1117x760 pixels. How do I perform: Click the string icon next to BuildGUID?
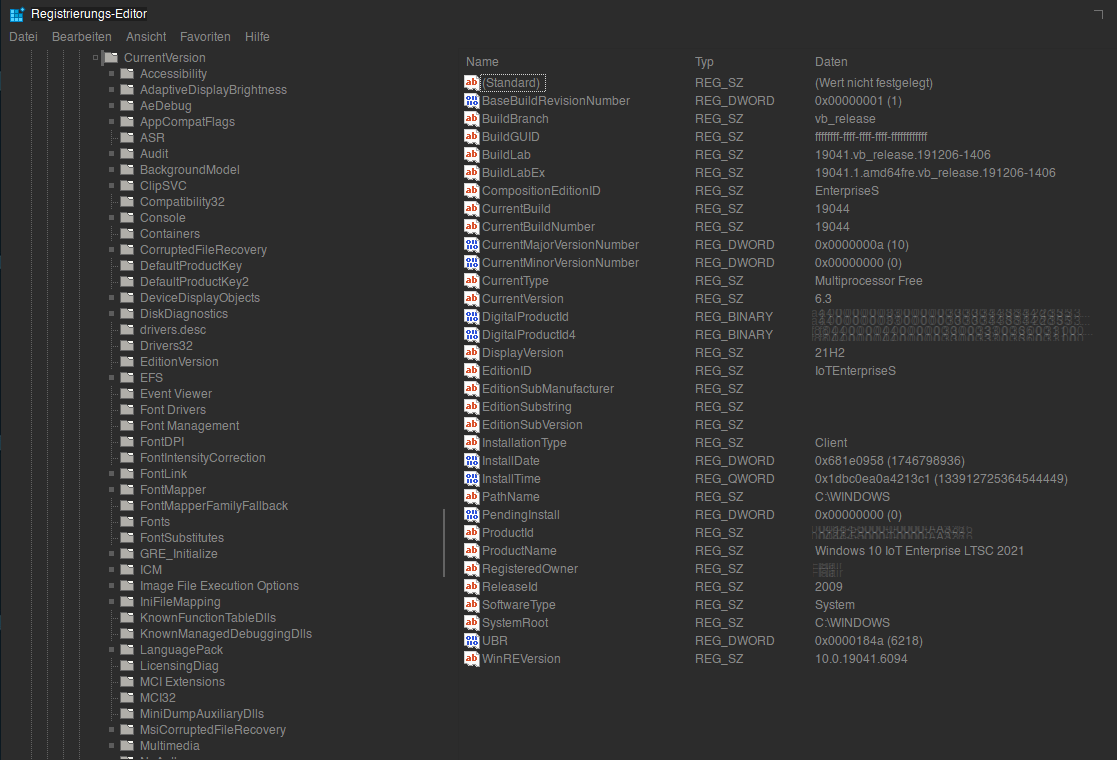(x=472, y=136)
